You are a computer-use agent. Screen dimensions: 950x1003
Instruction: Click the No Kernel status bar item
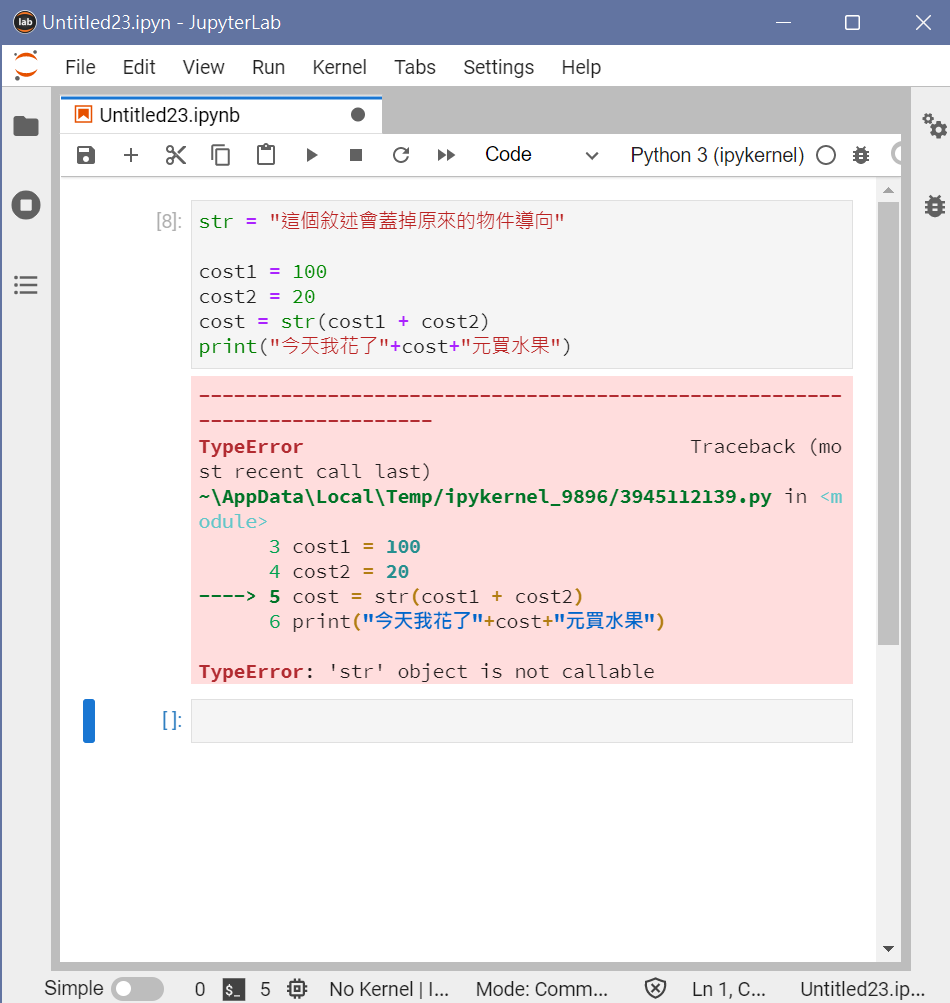(388, 988)
